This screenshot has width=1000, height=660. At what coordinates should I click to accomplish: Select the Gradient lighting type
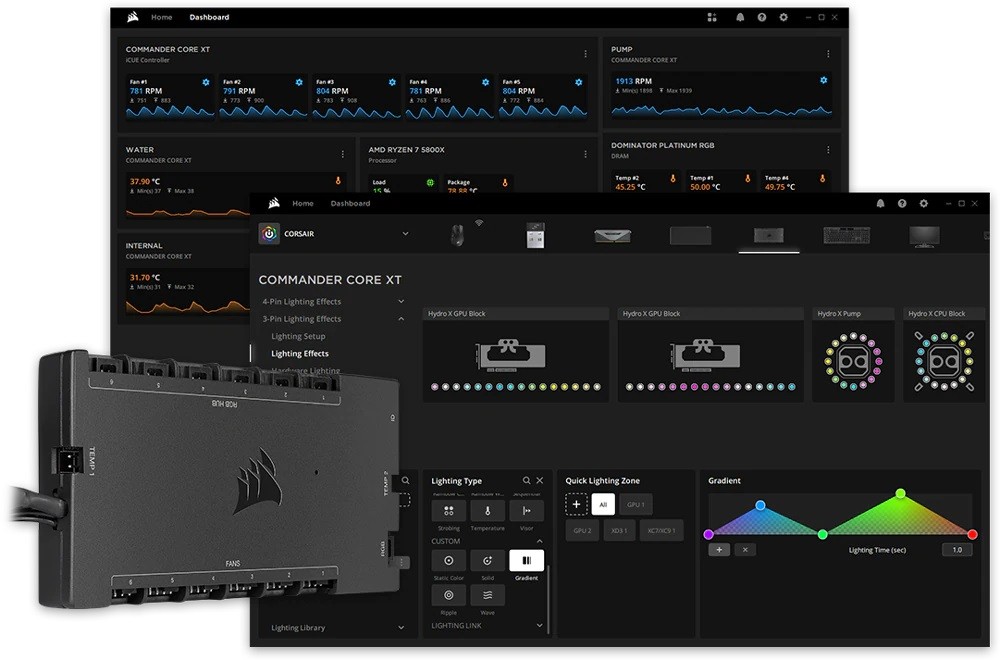click(526, 561)
